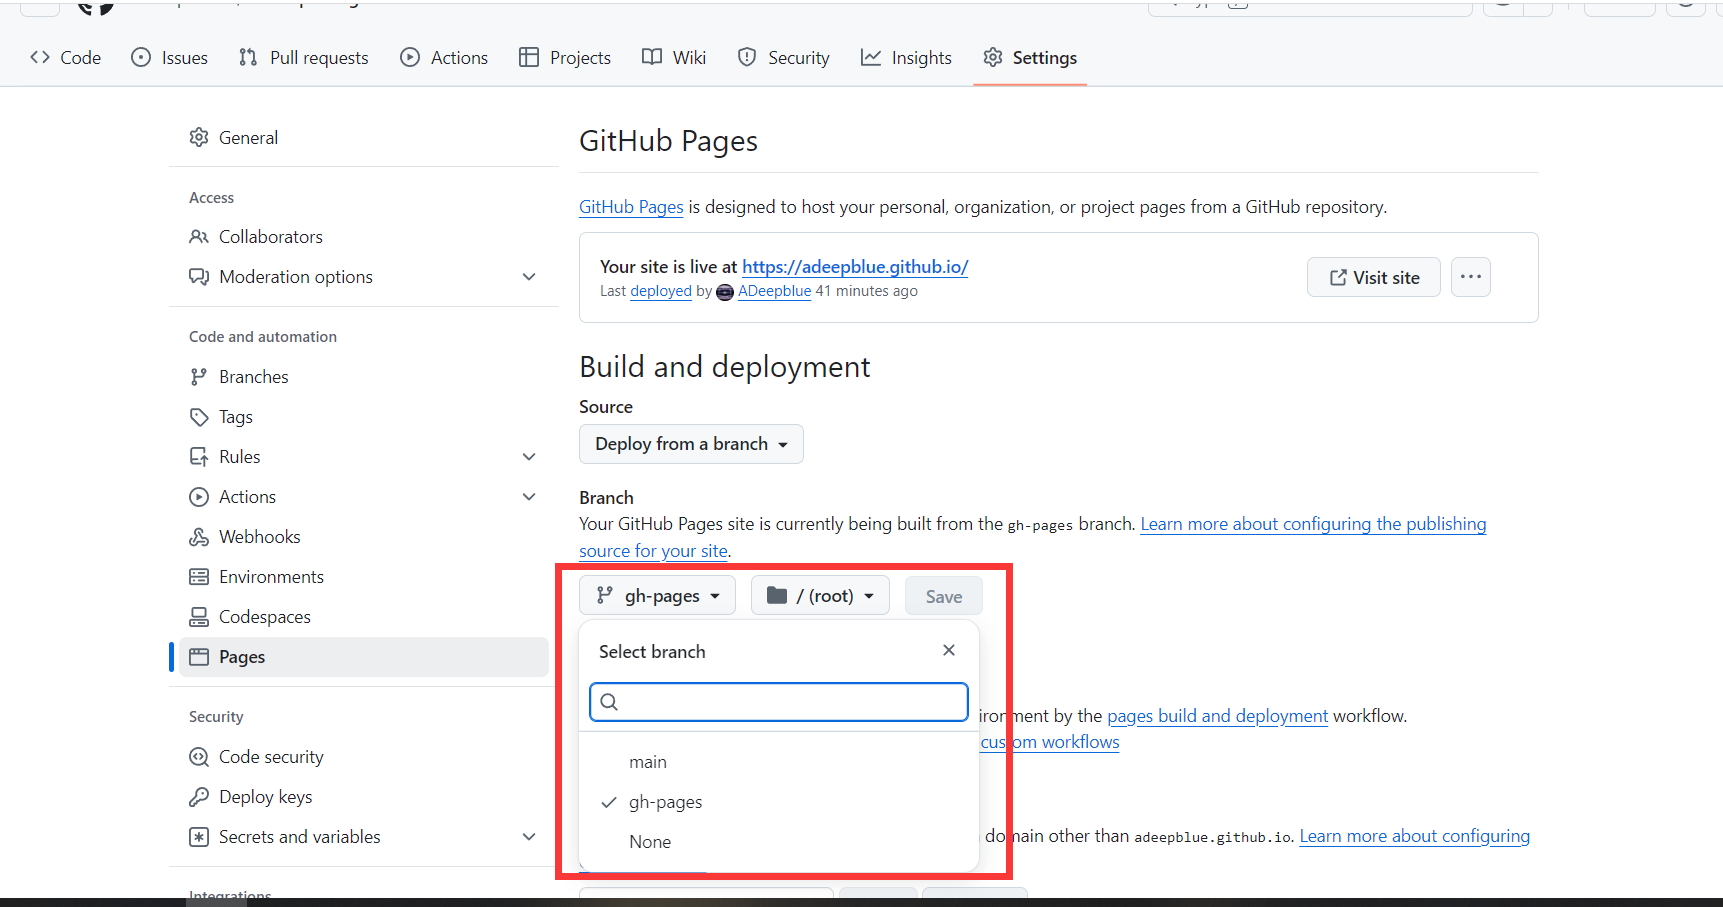Viewport: 1723px width, 907px height.
Task: Expand Secrets and variables chevron
Action: (529, 837)
